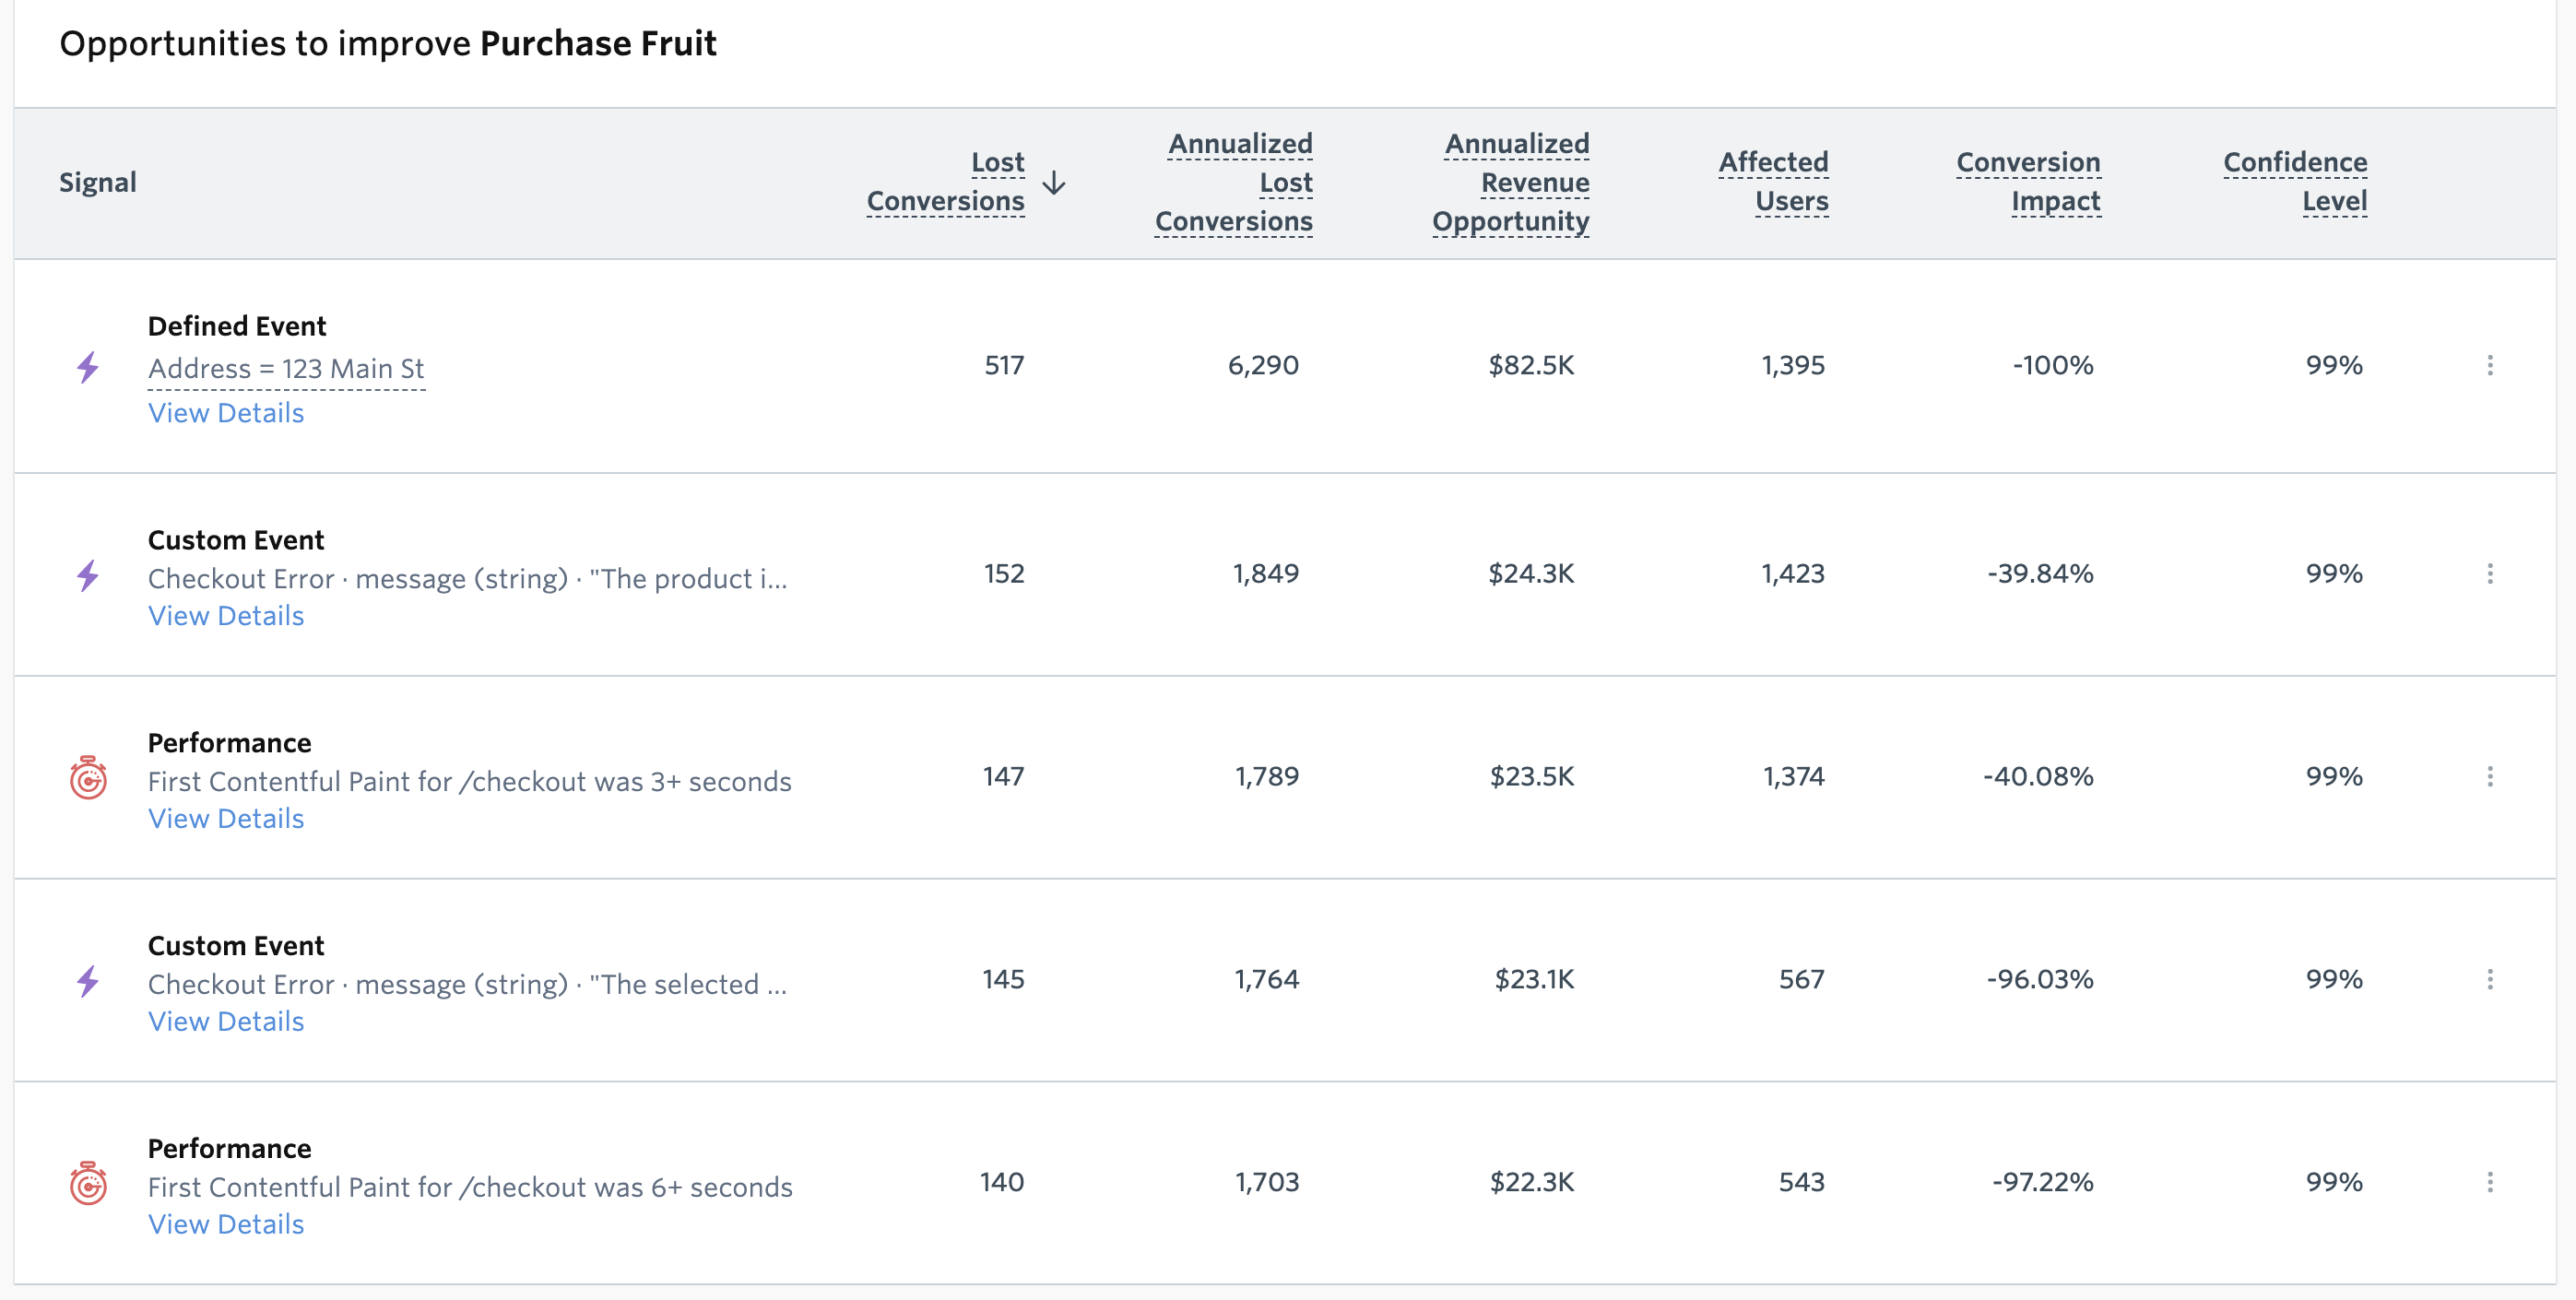View Details for Address = 123 Main St
Viewport: 2576px width, 1300px height.
coord(226,413)
